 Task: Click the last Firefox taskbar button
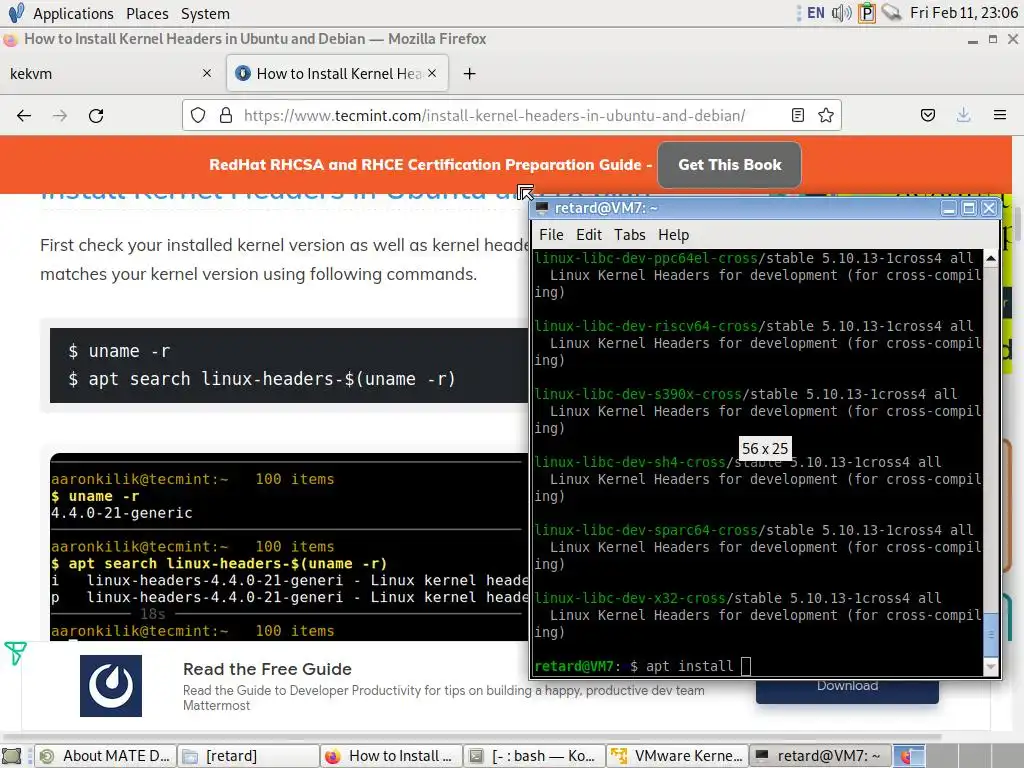[x=908, y=756]
